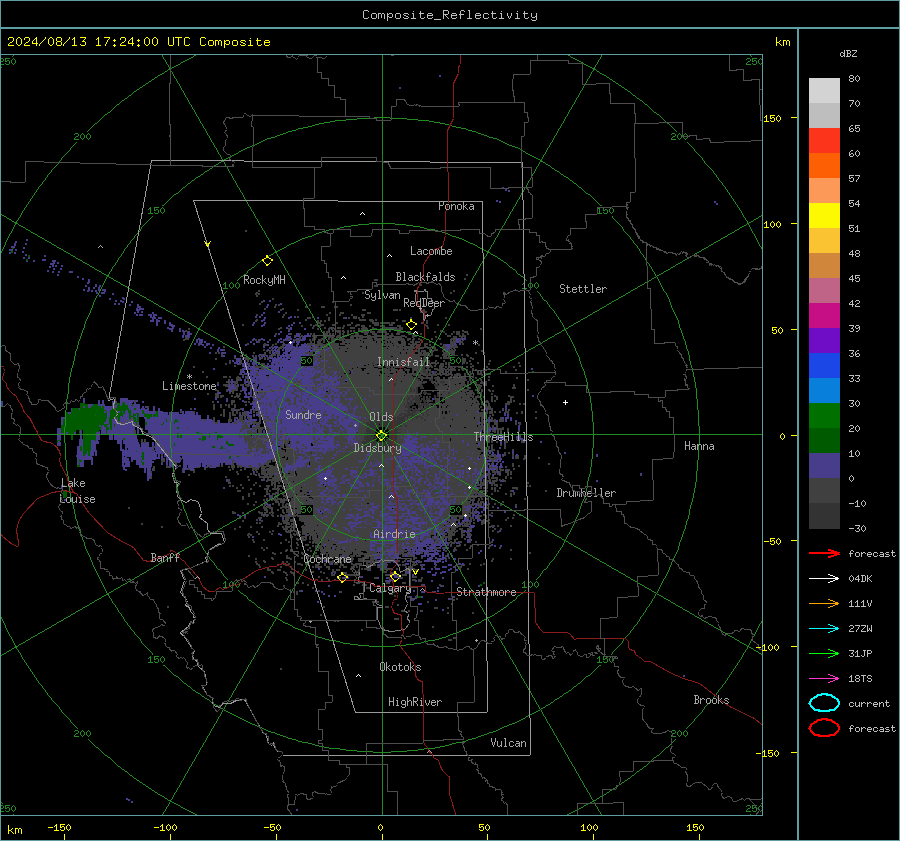900x841 pixels.
Task: Click the Cochrane city label
Action: pos(327,559)
